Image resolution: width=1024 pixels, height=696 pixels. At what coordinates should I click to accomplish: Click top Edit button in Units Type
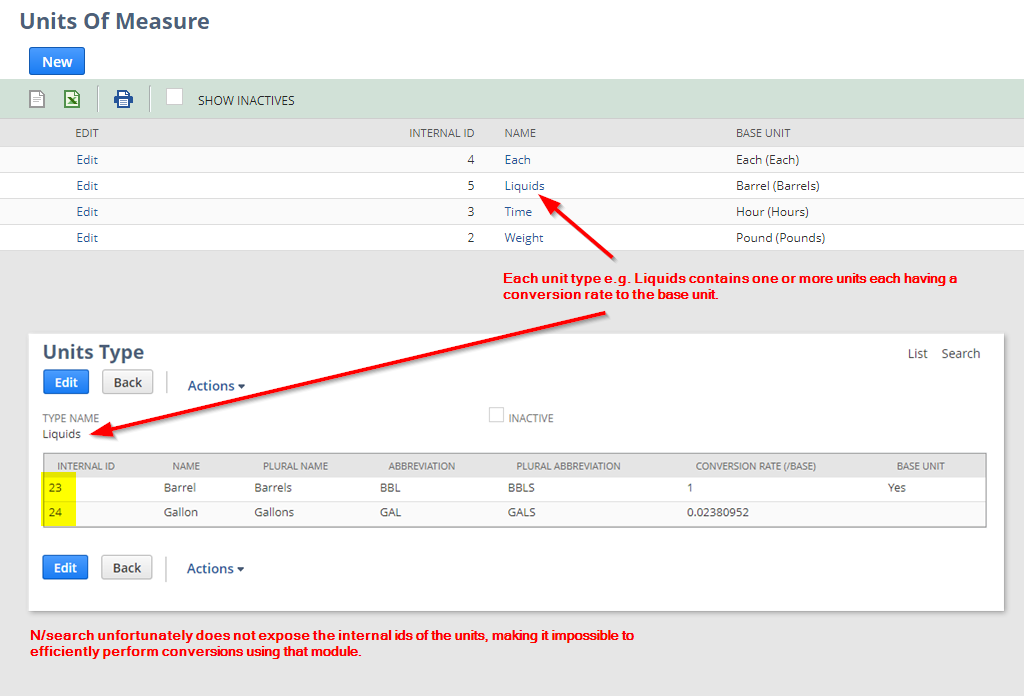tap(66, 382)
